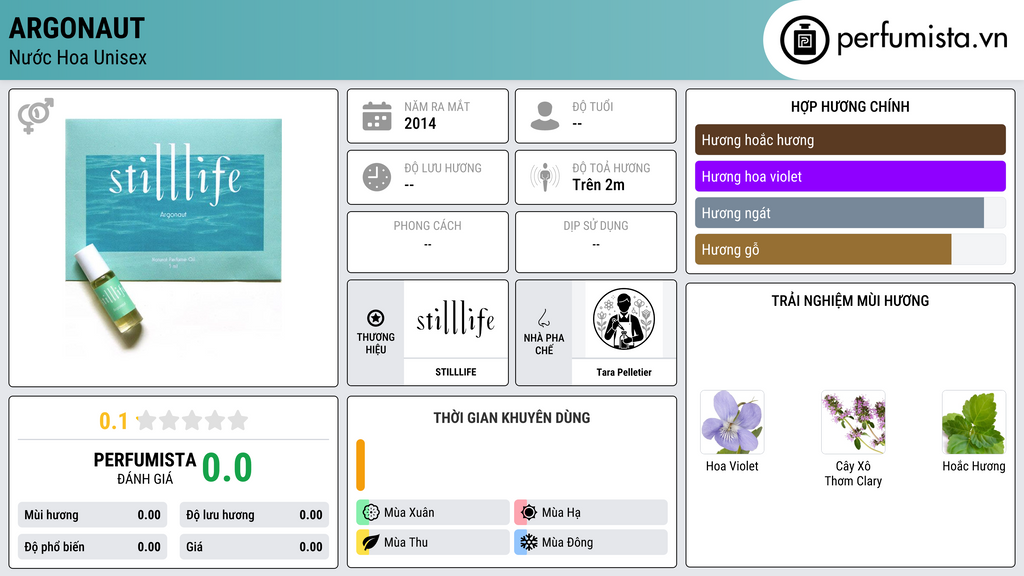
Task: Click the ARGONAUT perfume title
Action: point(76,28)
